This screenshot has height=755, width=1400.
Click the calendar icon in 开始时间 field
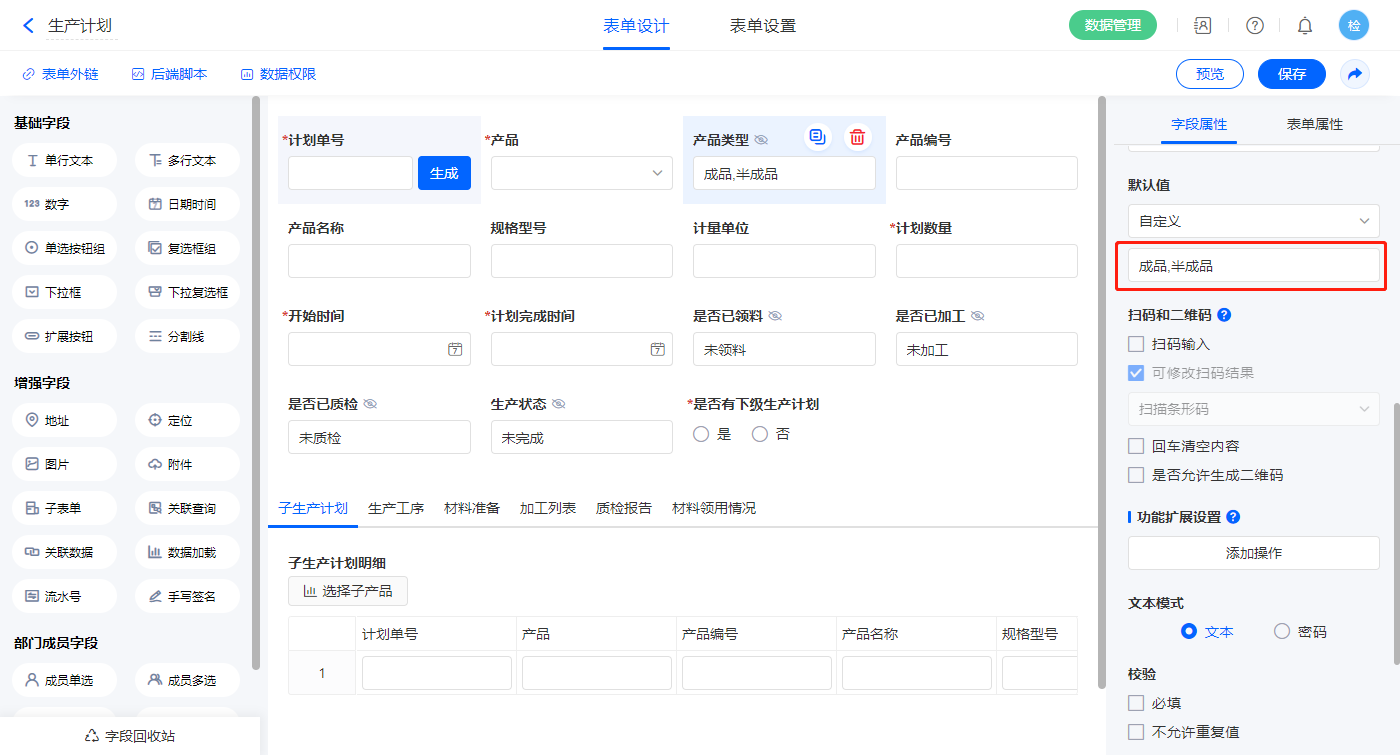point(455,349)
